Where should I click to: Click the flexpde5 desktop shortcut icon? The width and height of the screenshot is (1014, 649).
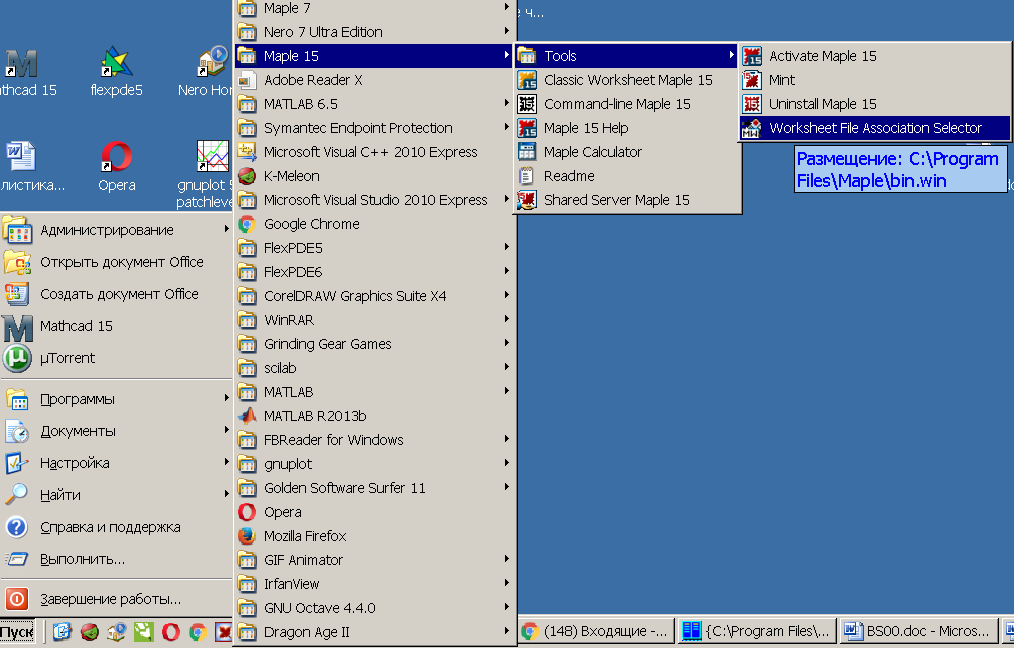click(x=117, y=62)
